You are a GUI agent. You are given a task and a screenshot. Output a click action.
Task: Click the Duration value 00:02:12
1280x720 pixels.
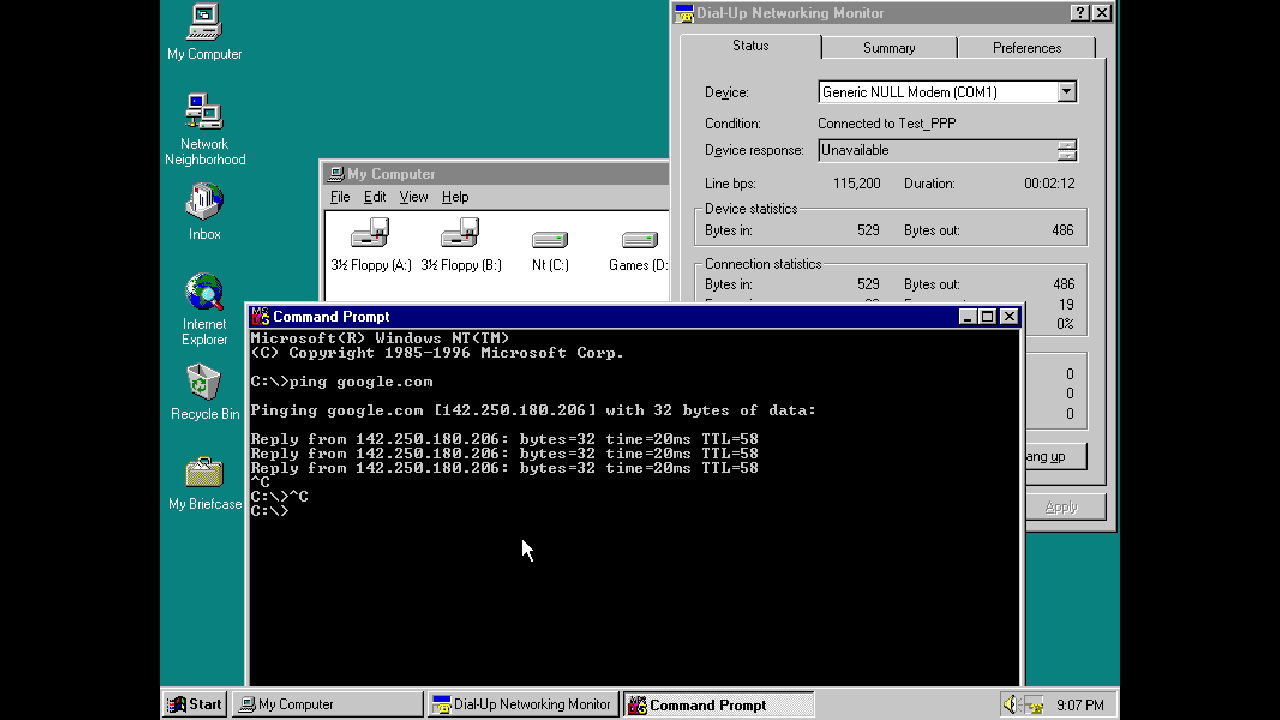1049,183
